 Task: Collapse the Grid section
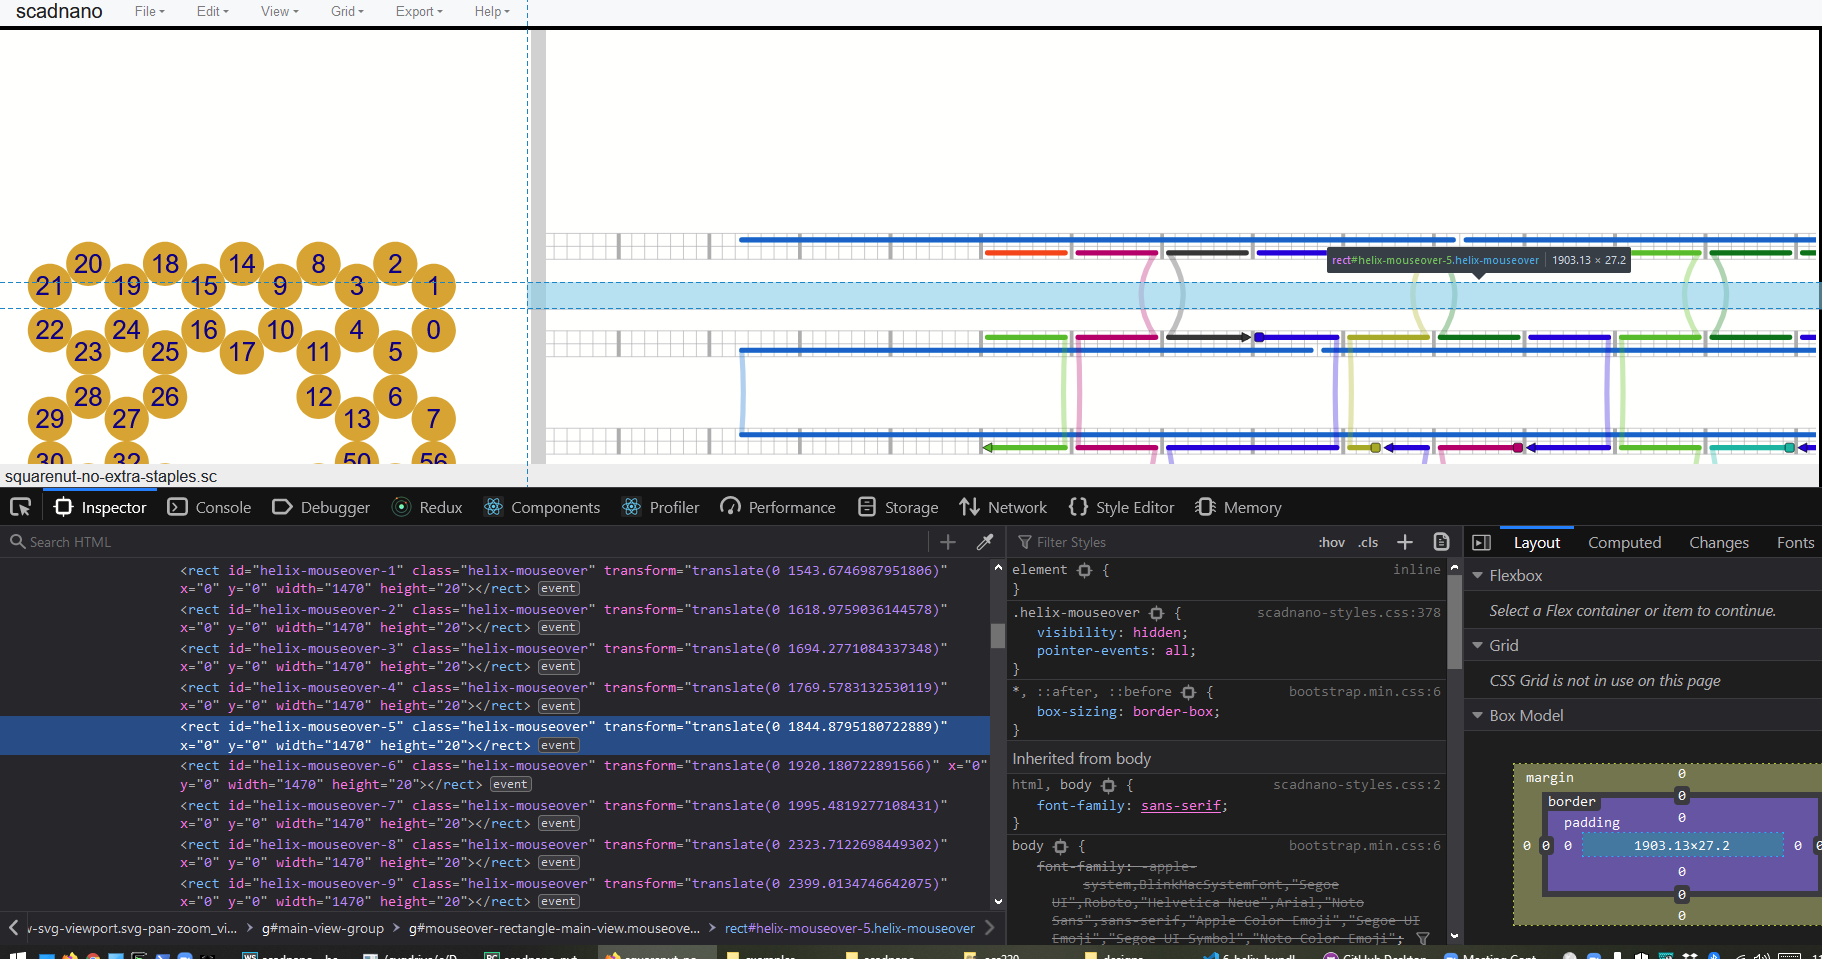(x=1477, y=646)
